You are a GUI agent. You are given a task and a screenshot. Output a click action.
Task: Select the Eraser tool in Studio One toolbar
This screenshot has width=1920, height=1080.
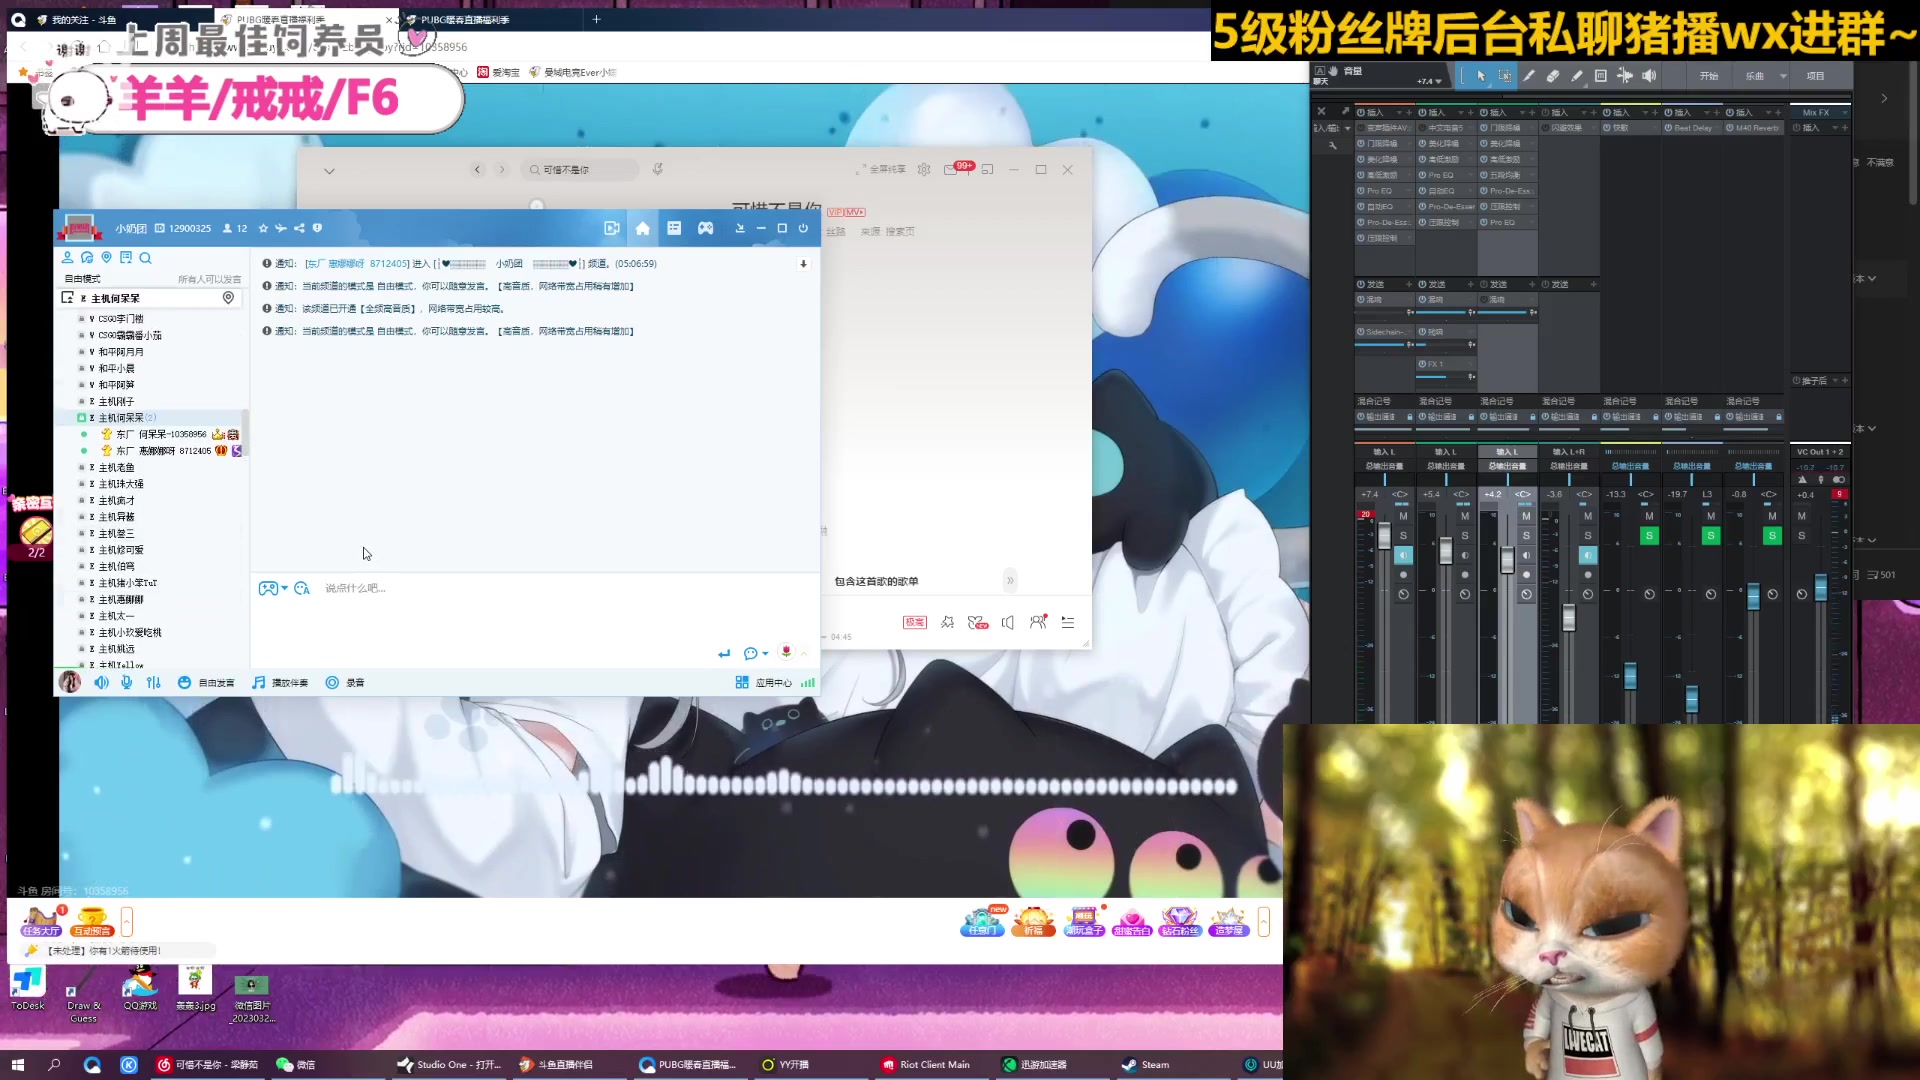(1553, 76)
